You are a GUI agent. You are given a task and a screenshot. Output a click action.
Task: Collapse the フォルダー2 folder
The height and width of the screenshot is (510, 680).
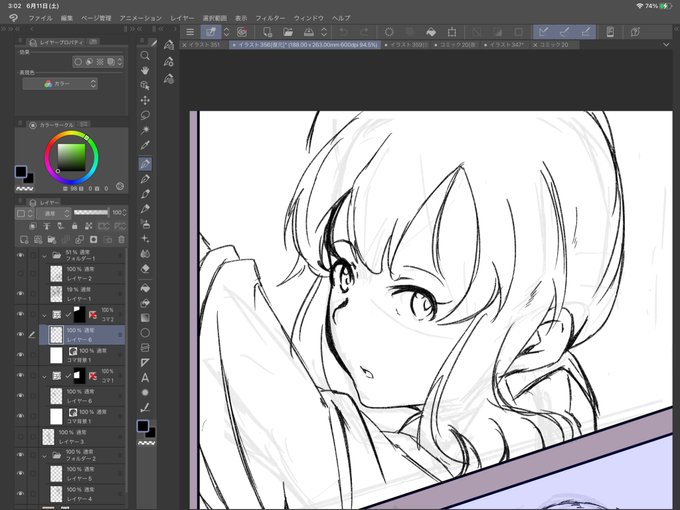[x=44, y=456]
